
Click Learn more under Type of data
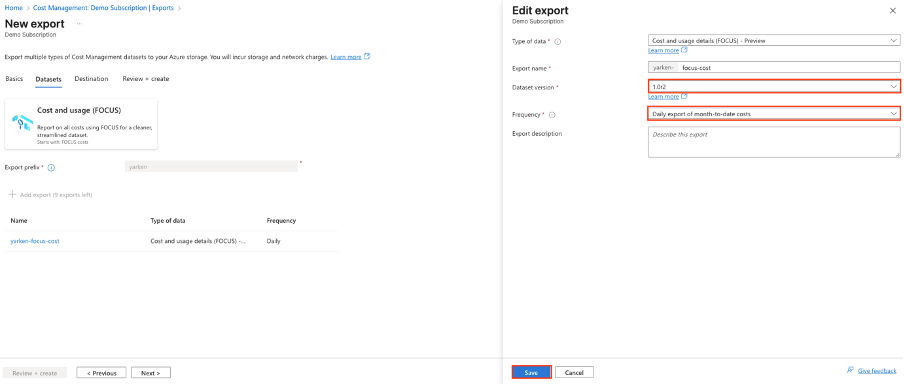(664, 51)
